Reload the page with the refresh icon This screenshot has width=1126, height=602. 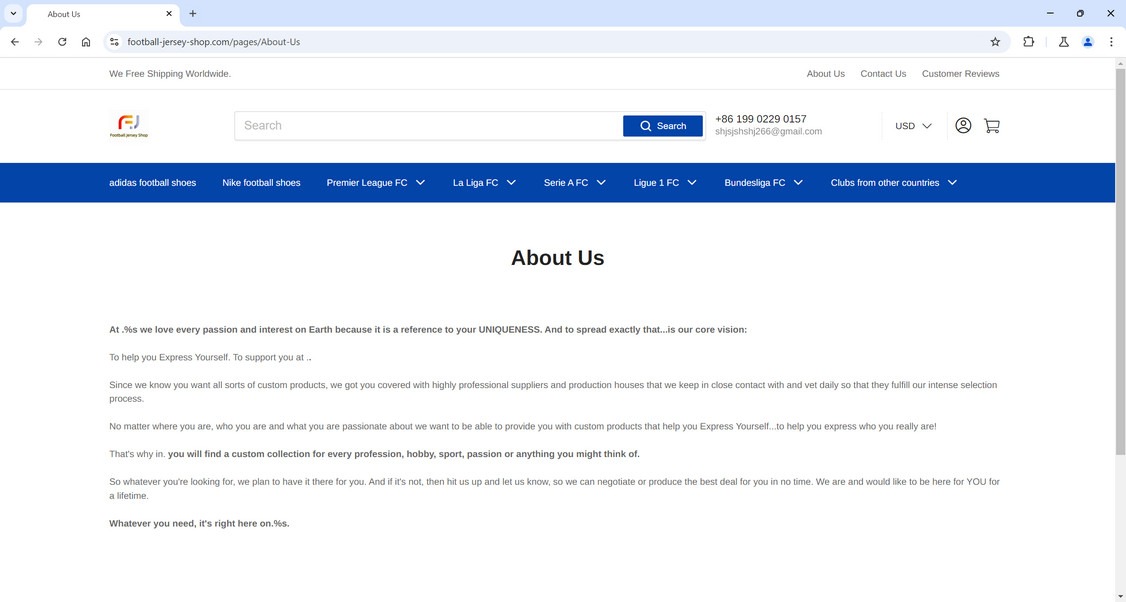(x=62, y=42)
